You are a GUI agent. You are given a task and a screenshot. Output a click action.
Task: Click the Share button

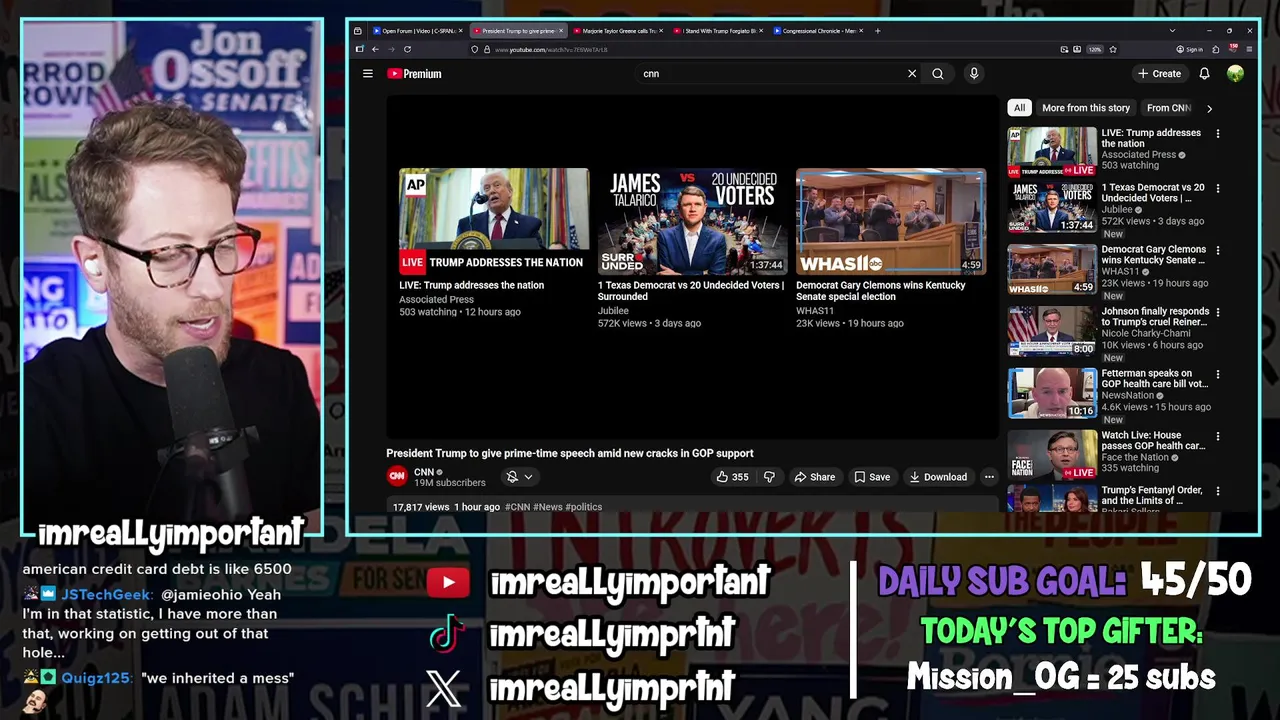point(815,477)
